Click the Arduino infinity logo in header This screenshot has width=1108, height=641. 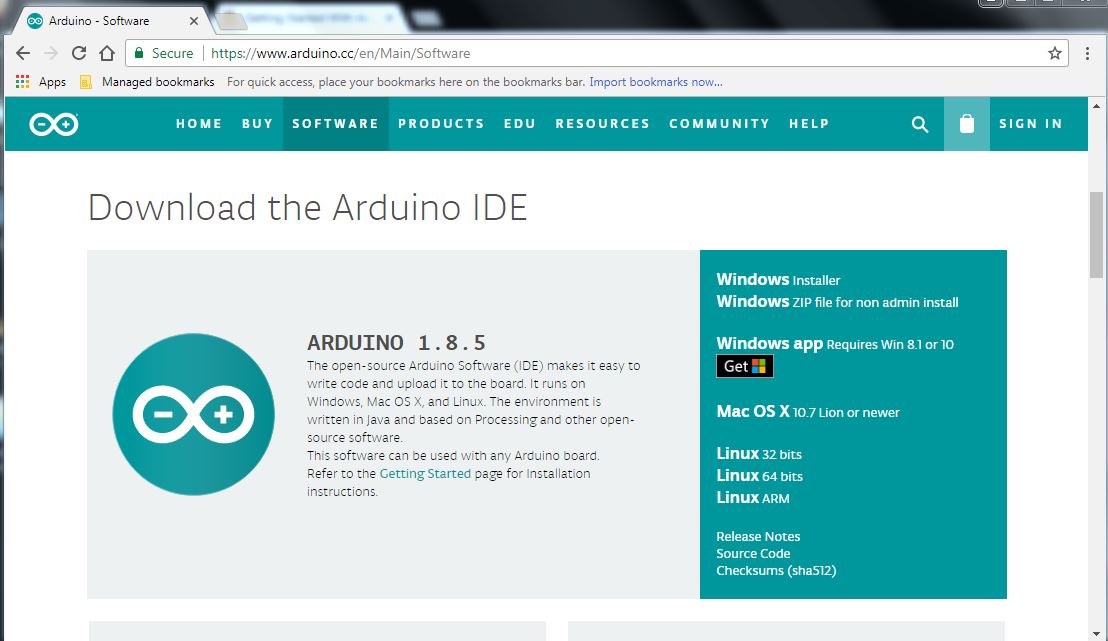(54, 124)
